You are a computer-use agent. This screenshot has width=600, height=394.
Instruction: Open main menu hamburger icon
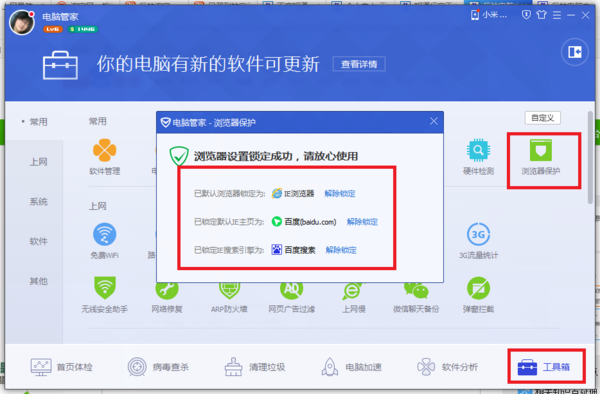click(557, 15)
